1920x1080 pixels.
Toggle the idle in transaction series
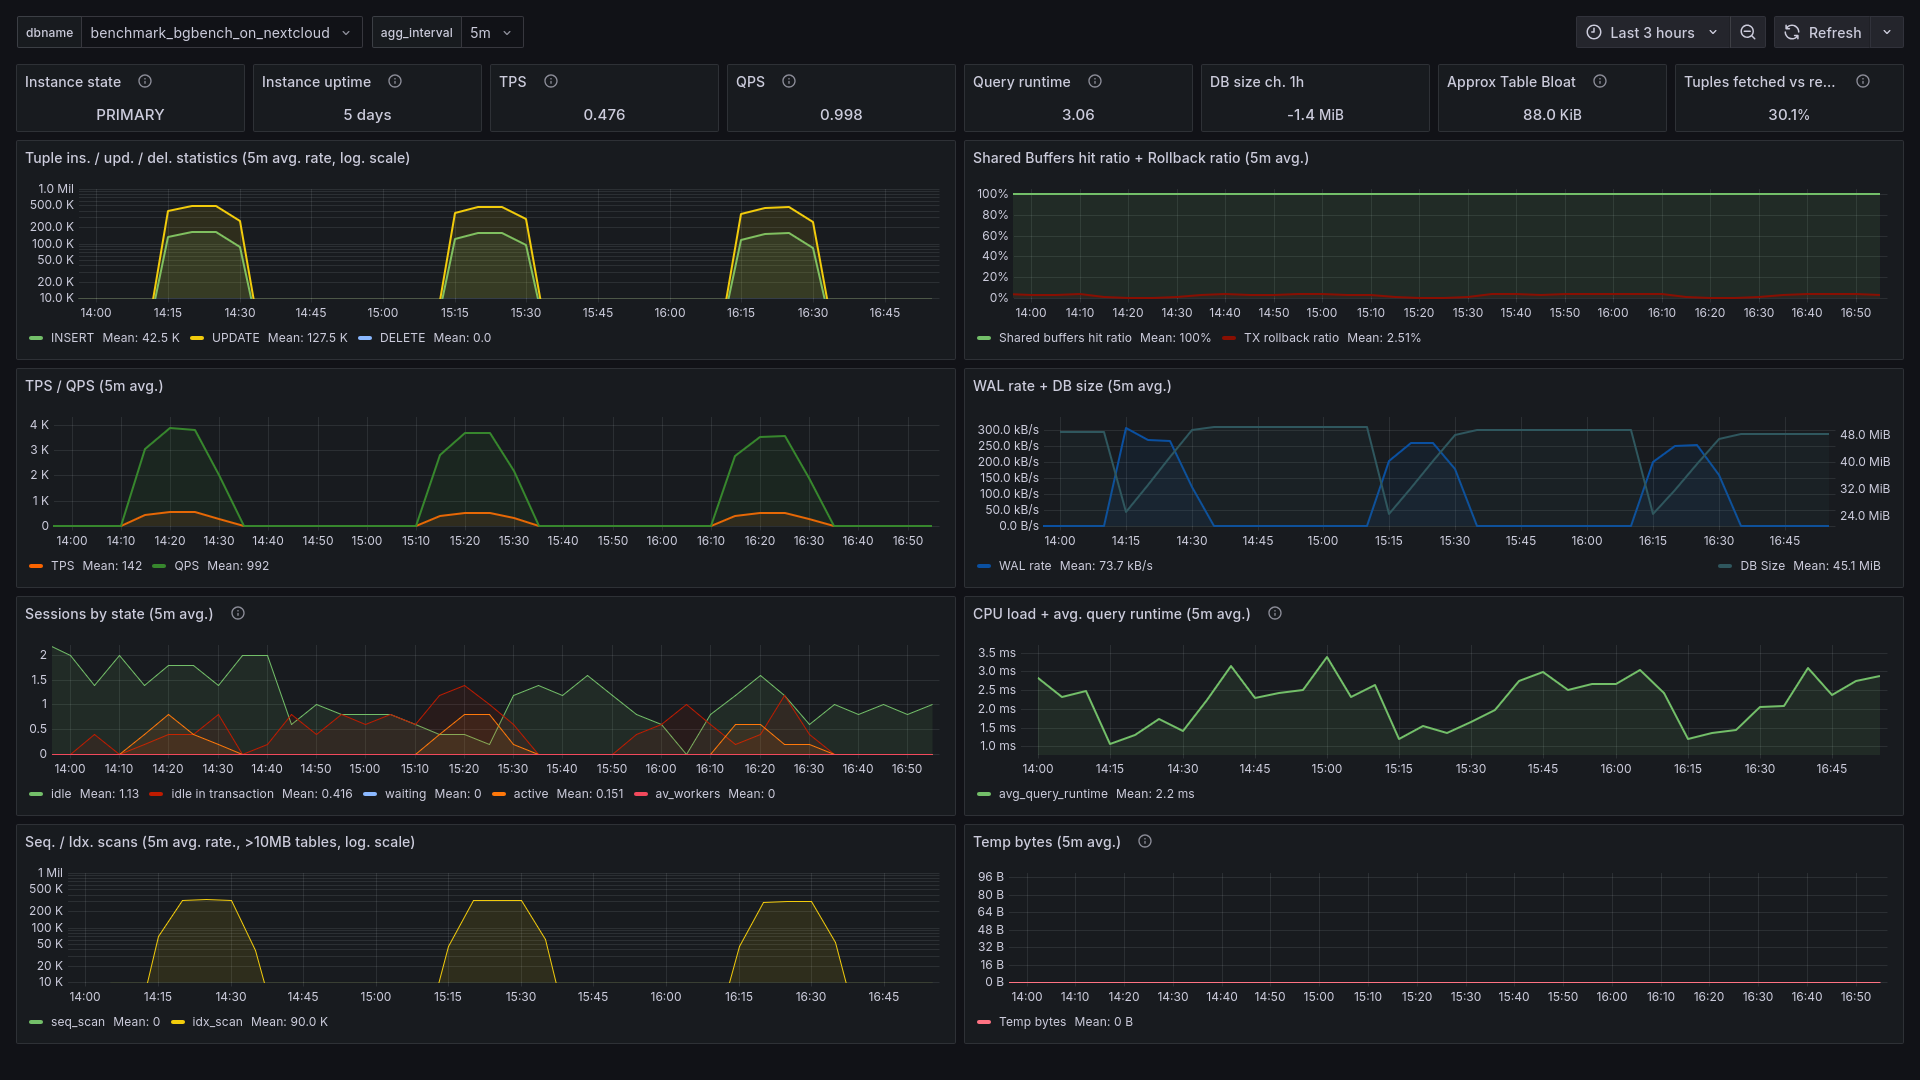[221, 794]
